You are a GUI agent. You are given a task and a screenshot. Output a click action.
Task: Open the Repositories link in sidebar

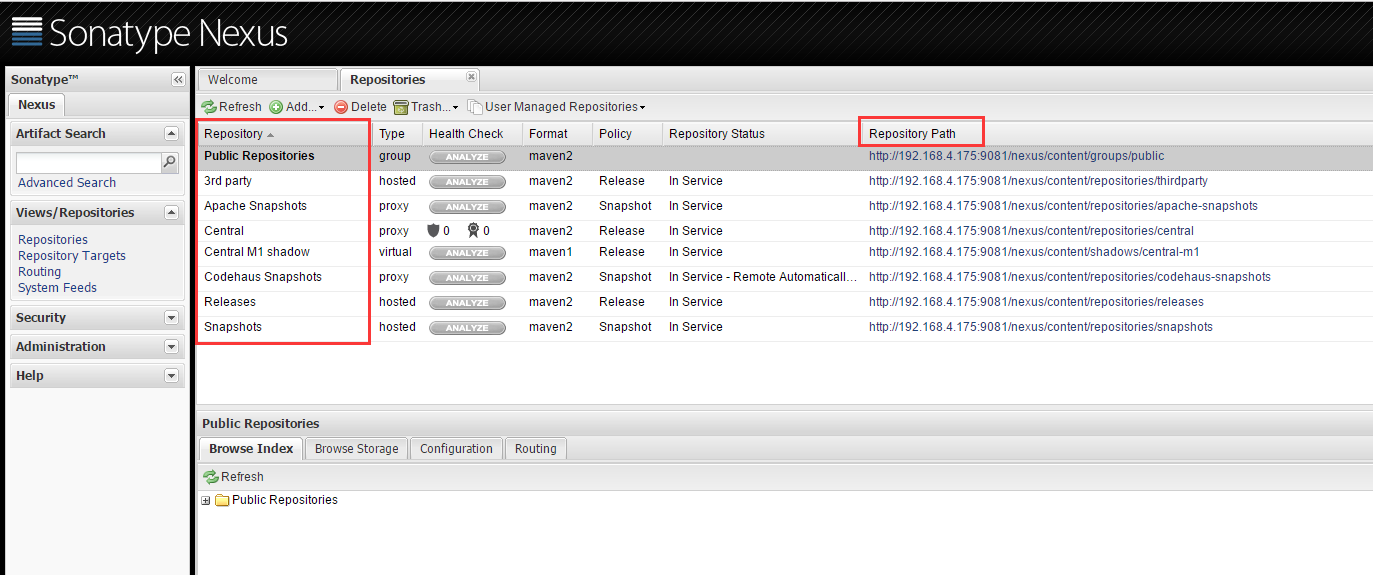[x=53, y=240]
